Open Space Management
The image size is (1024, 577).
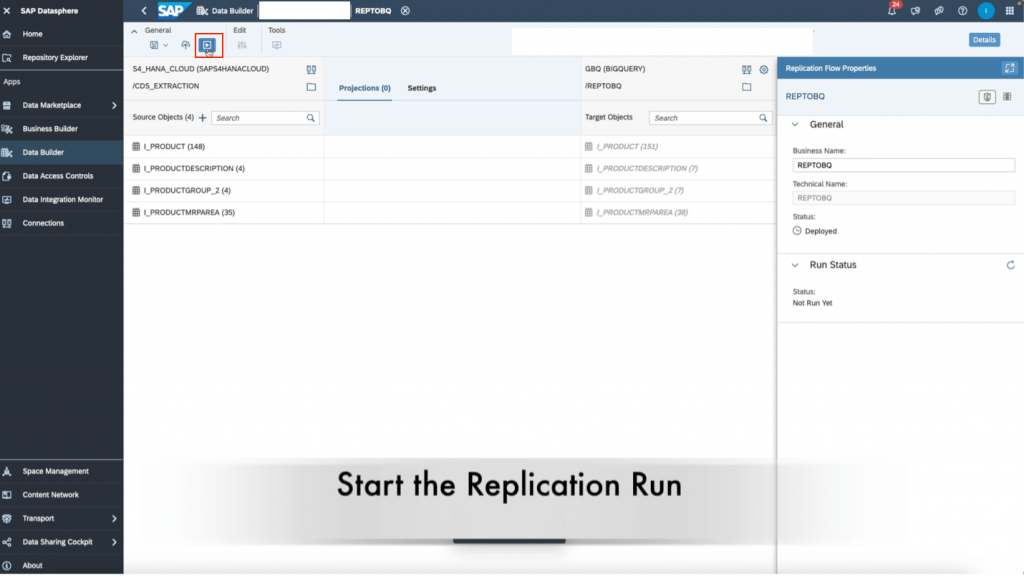point(61,471)
